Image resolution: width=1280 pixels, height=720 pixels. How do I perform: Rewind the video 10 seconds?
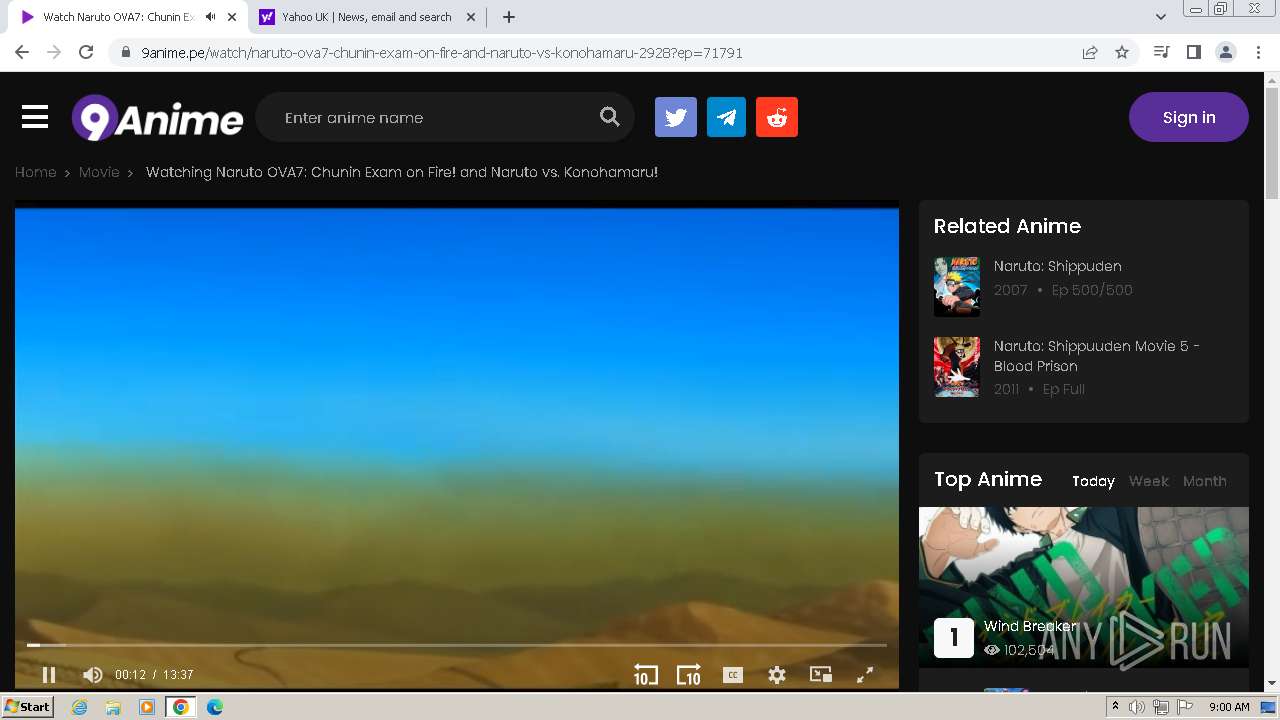click(x=645, y=675)
